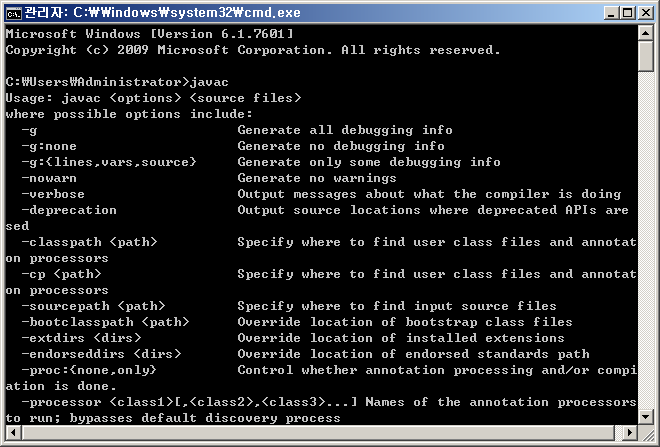
Task: Click the 'ation is done.' line
Action: [x=61, y=386]
